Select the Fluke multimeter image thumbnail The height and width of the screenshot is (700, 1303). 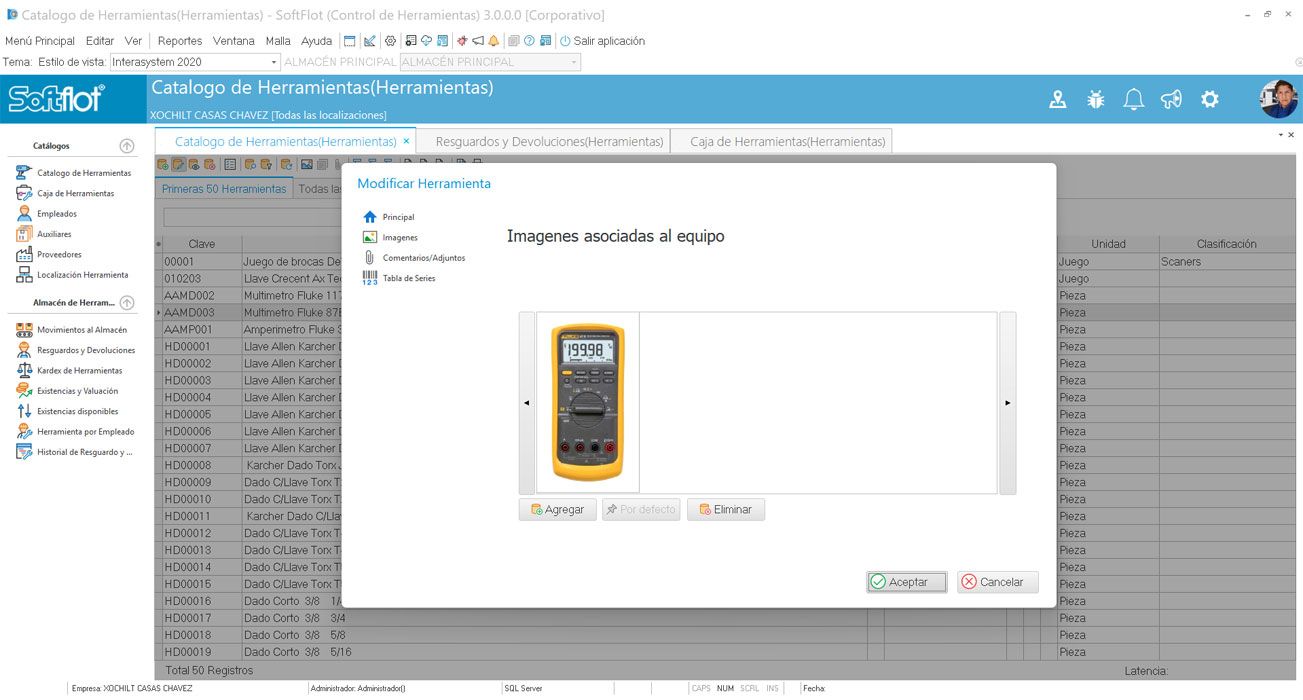(x=588, y=402)
